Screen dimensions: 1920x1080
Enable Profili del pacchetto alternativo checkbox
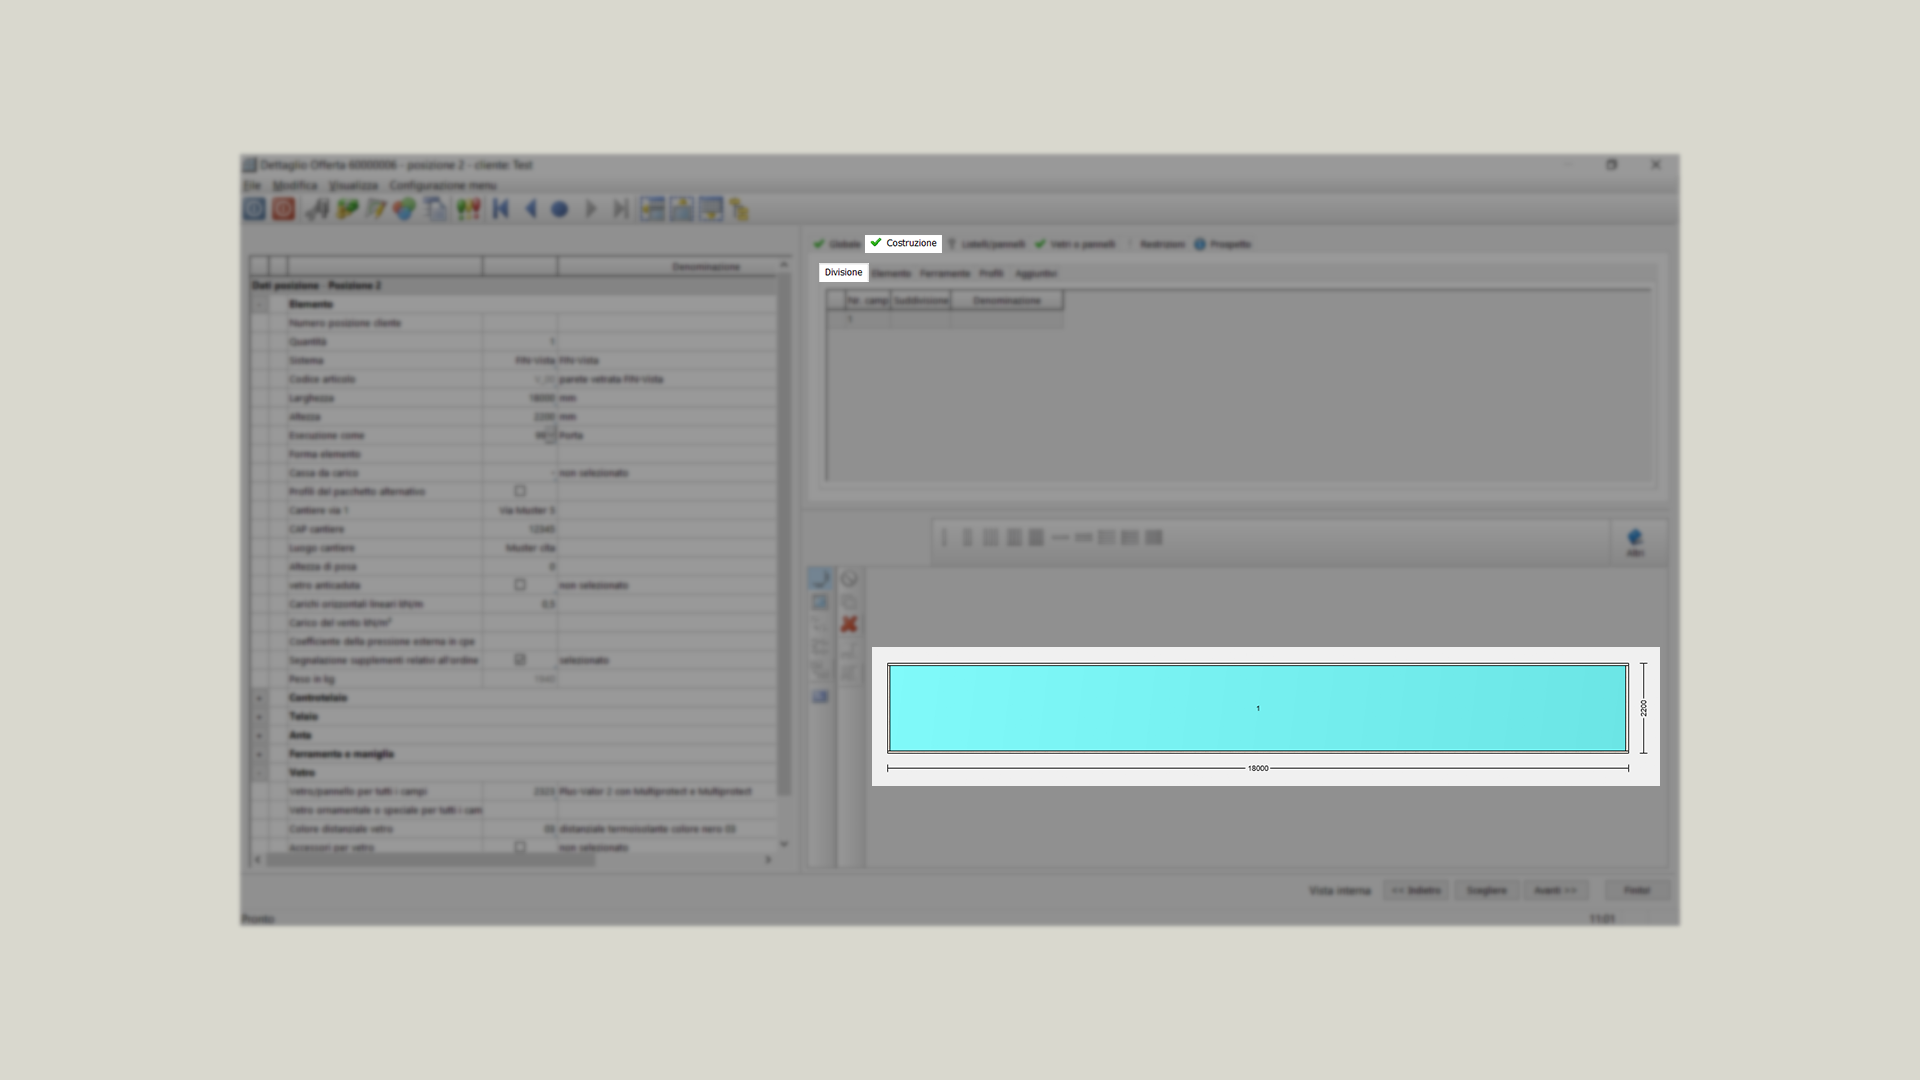tap(520, 491)
